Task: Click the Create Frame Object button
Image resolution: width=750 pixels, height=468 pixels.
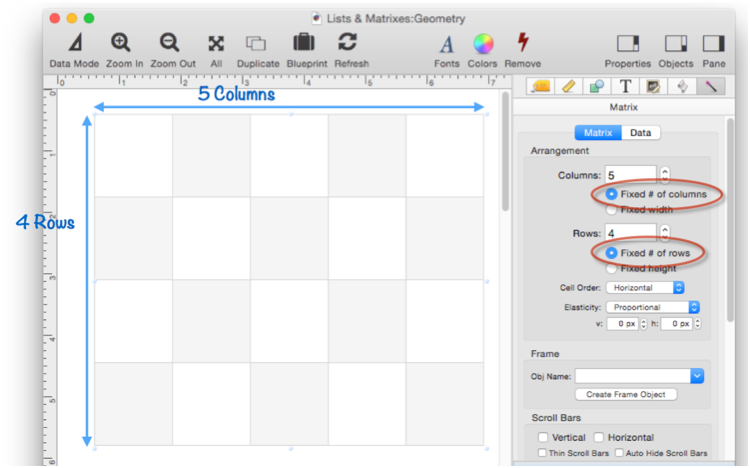Action: 626,394
